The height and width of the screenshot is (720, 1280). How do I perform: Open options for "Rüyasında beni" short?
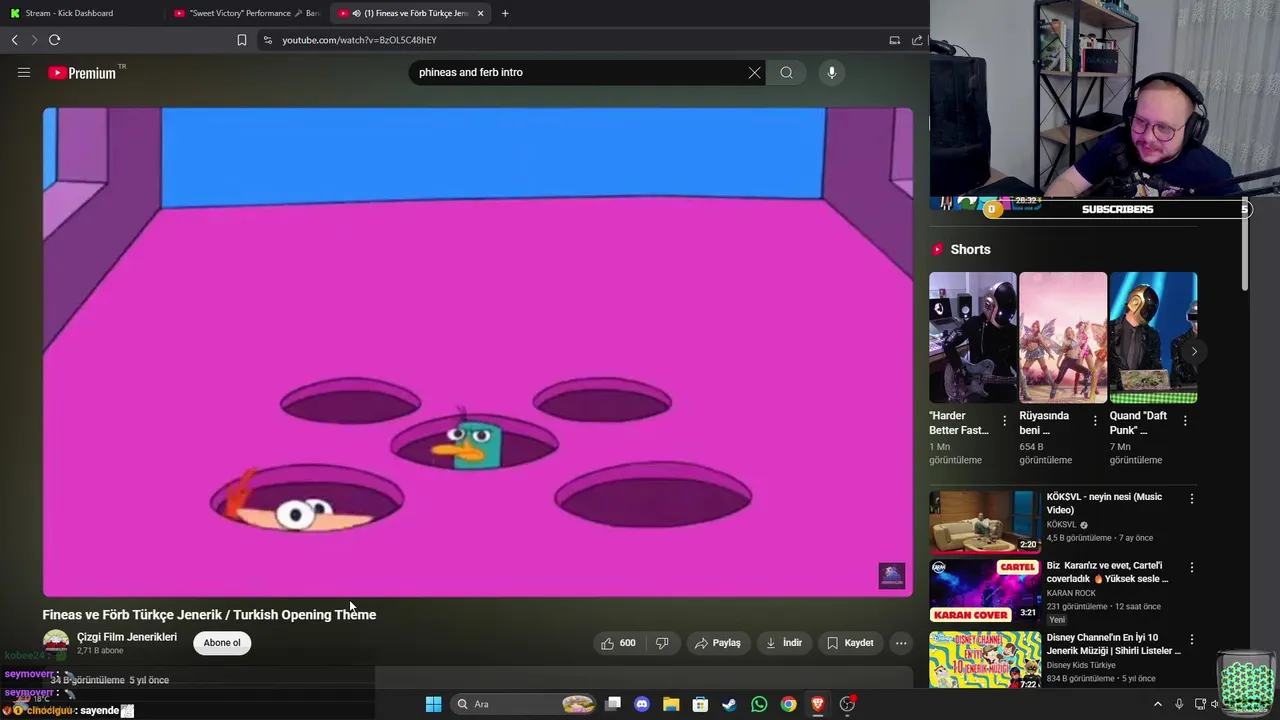1095,421
